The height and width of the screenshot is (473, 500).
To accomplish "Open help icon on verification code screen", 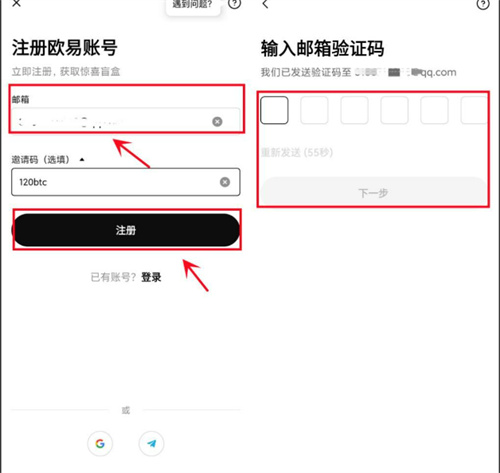I will (x=483, y=4).
